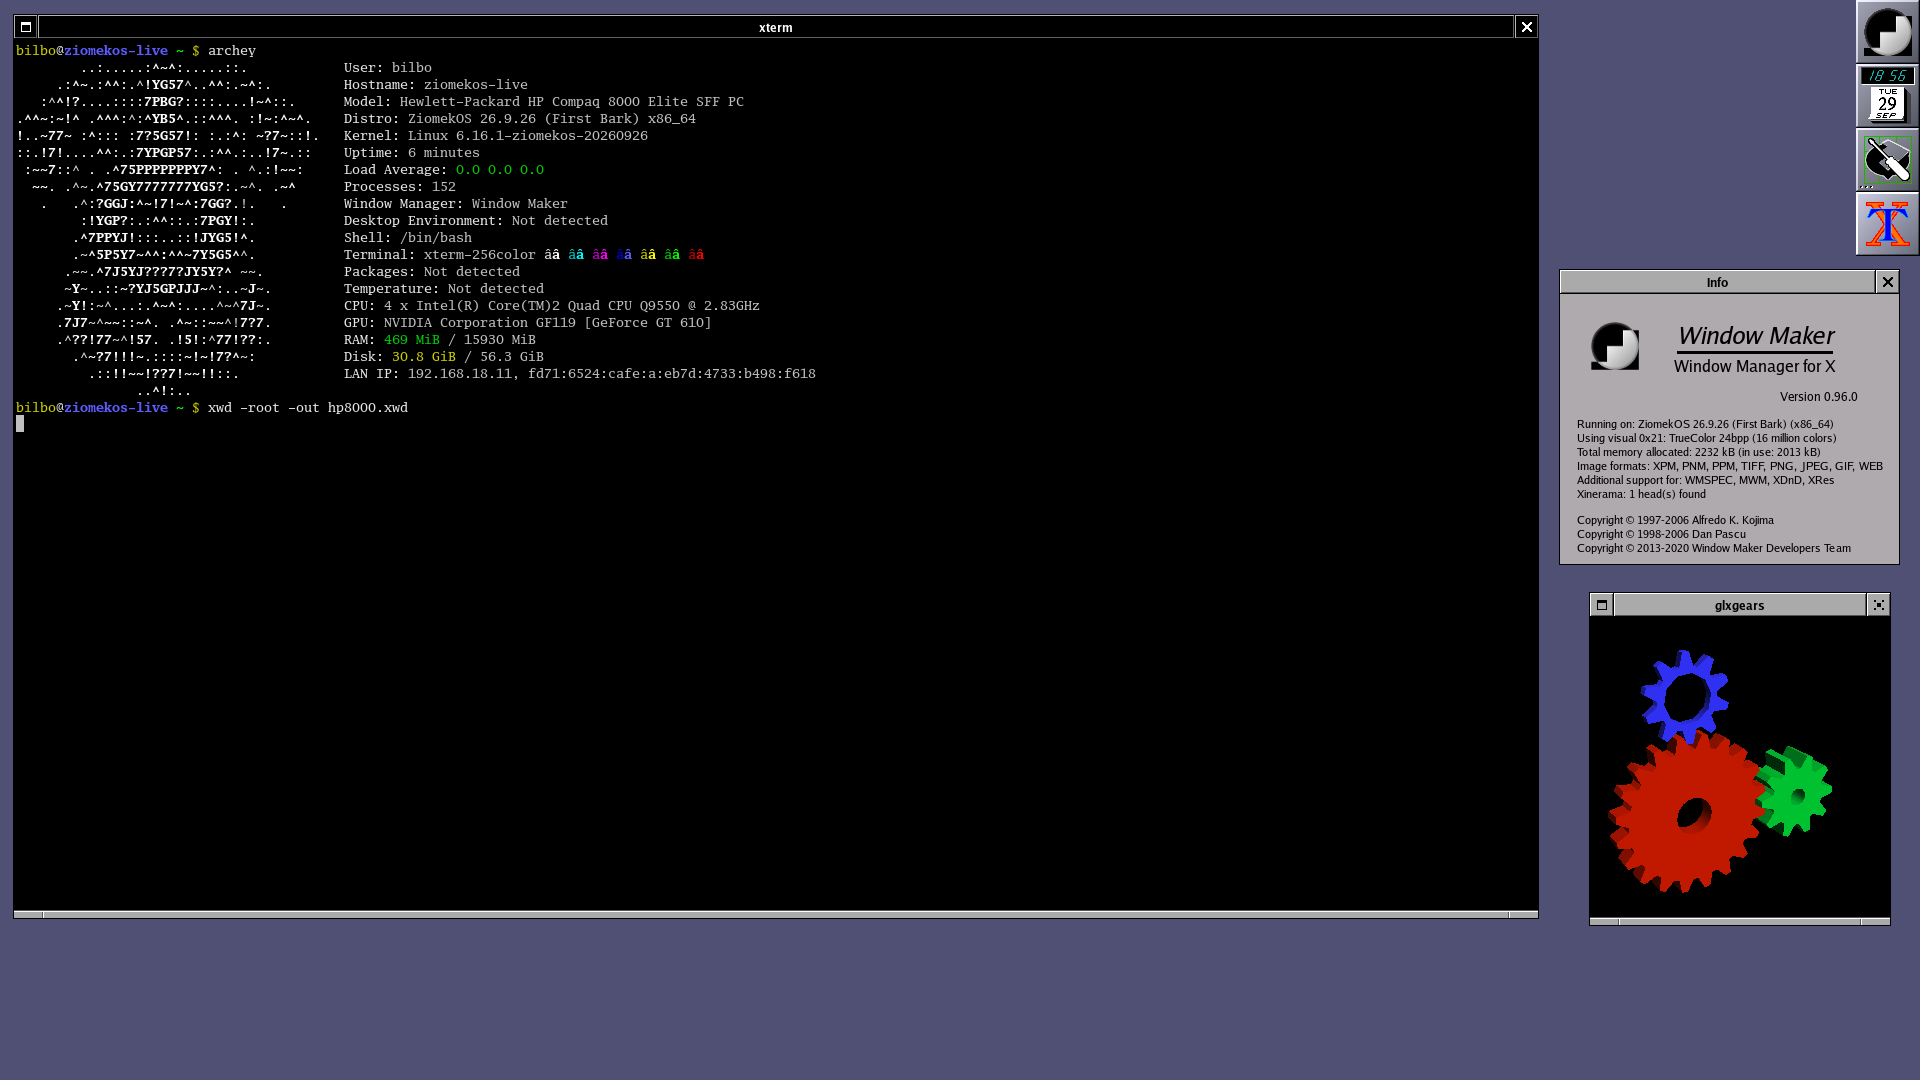
Task: Click 'Uptime: 6 minutes' line
Action: (x=412, y=153)
